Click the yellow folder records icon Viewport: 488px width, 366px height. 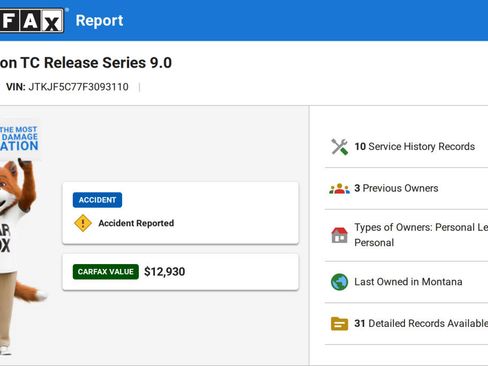(x=339, y=324)
